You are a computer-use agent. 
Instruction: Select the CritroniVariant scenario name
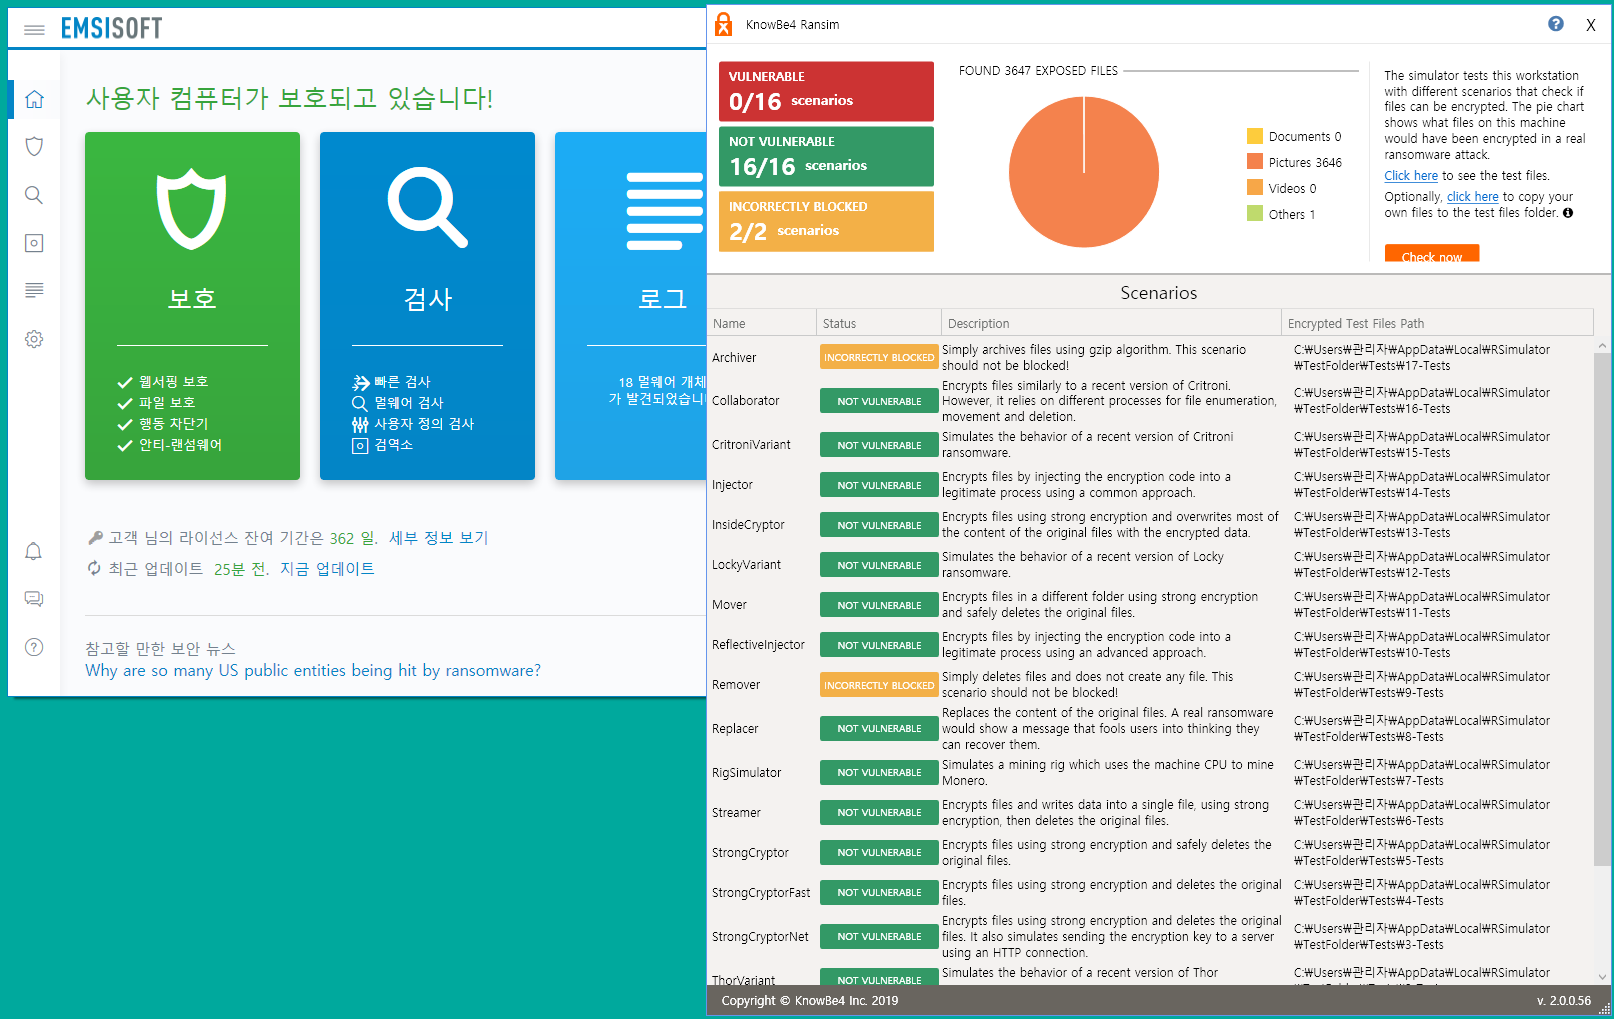[x=751, y=445]
